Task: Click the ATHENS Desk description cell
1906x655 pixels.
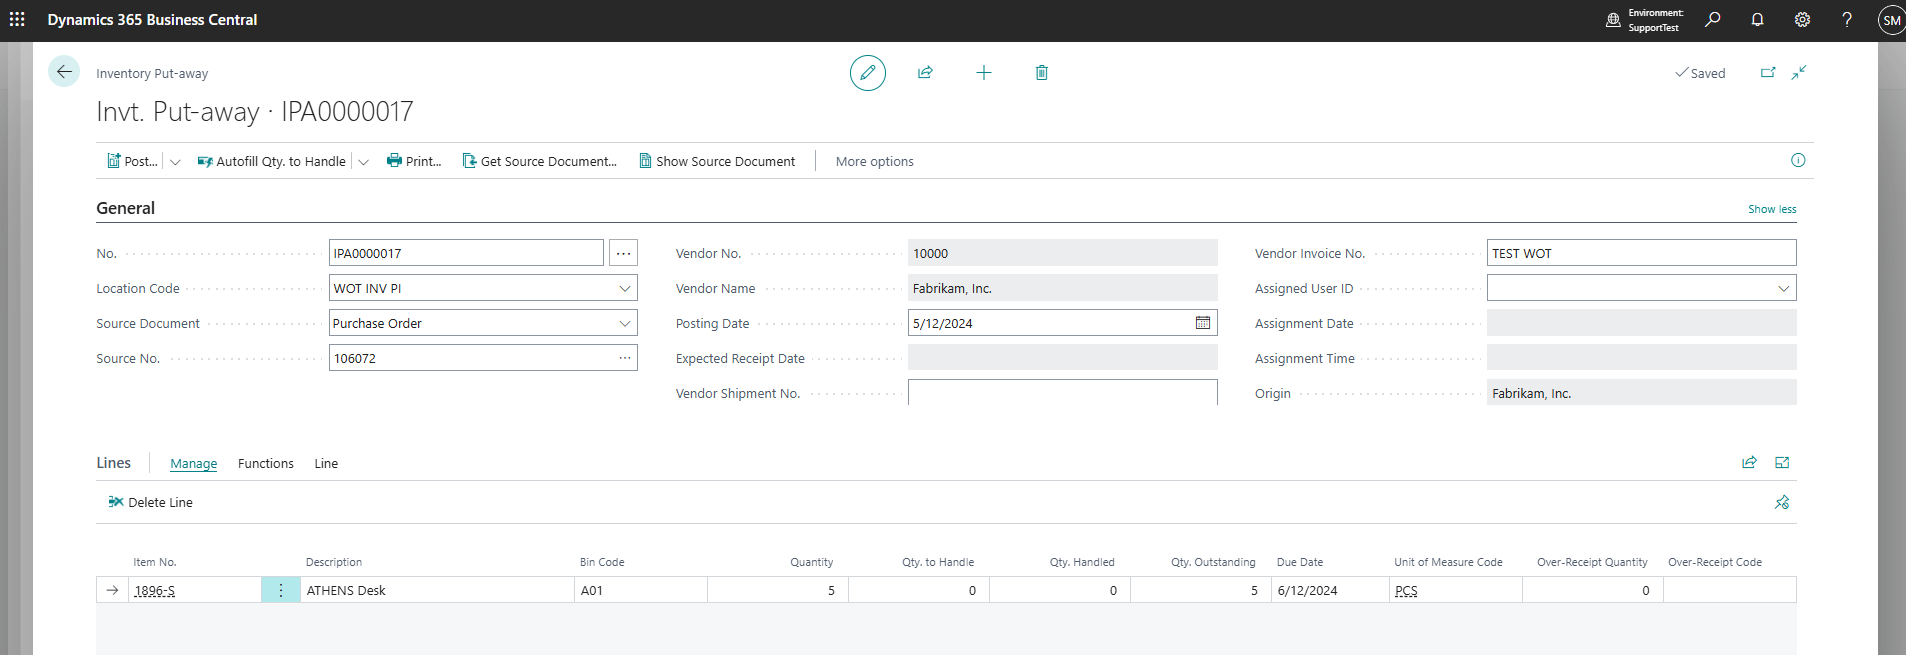Action: (437, 590)
